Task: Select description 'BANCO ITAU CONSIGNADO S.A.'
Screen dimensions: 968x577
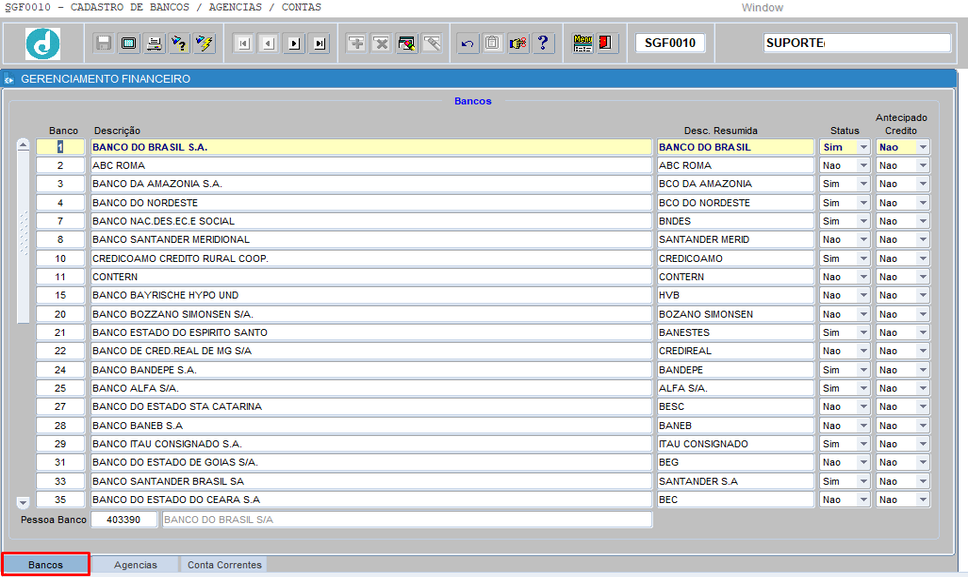Action: coord(371,444)
